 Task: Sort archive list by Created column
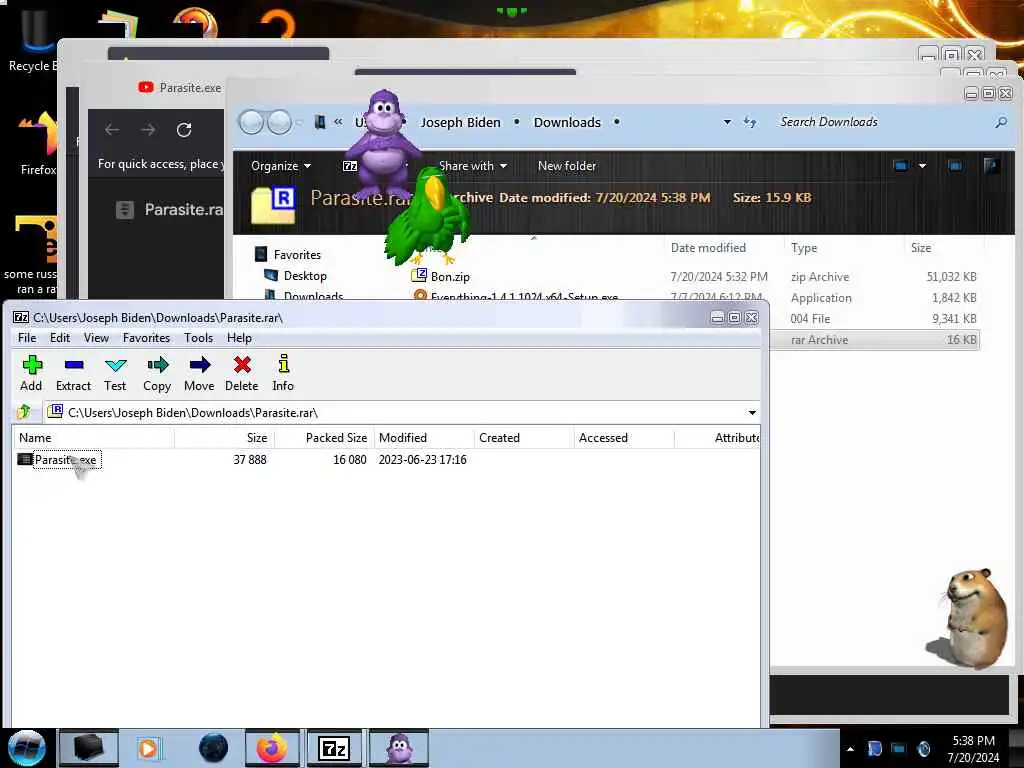pyautogui.click(x=524, y=438)
